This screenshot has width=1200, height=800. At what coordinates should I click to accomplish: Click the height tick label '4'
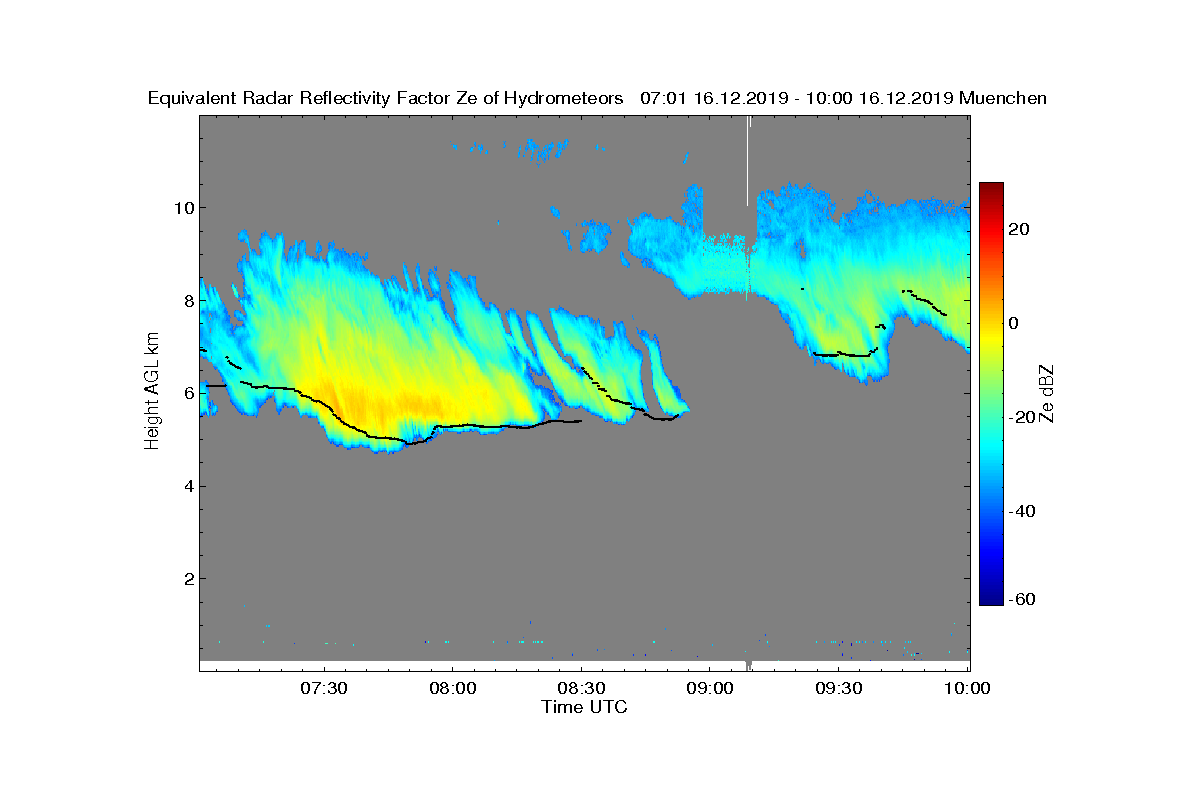[x=188, y=487]
